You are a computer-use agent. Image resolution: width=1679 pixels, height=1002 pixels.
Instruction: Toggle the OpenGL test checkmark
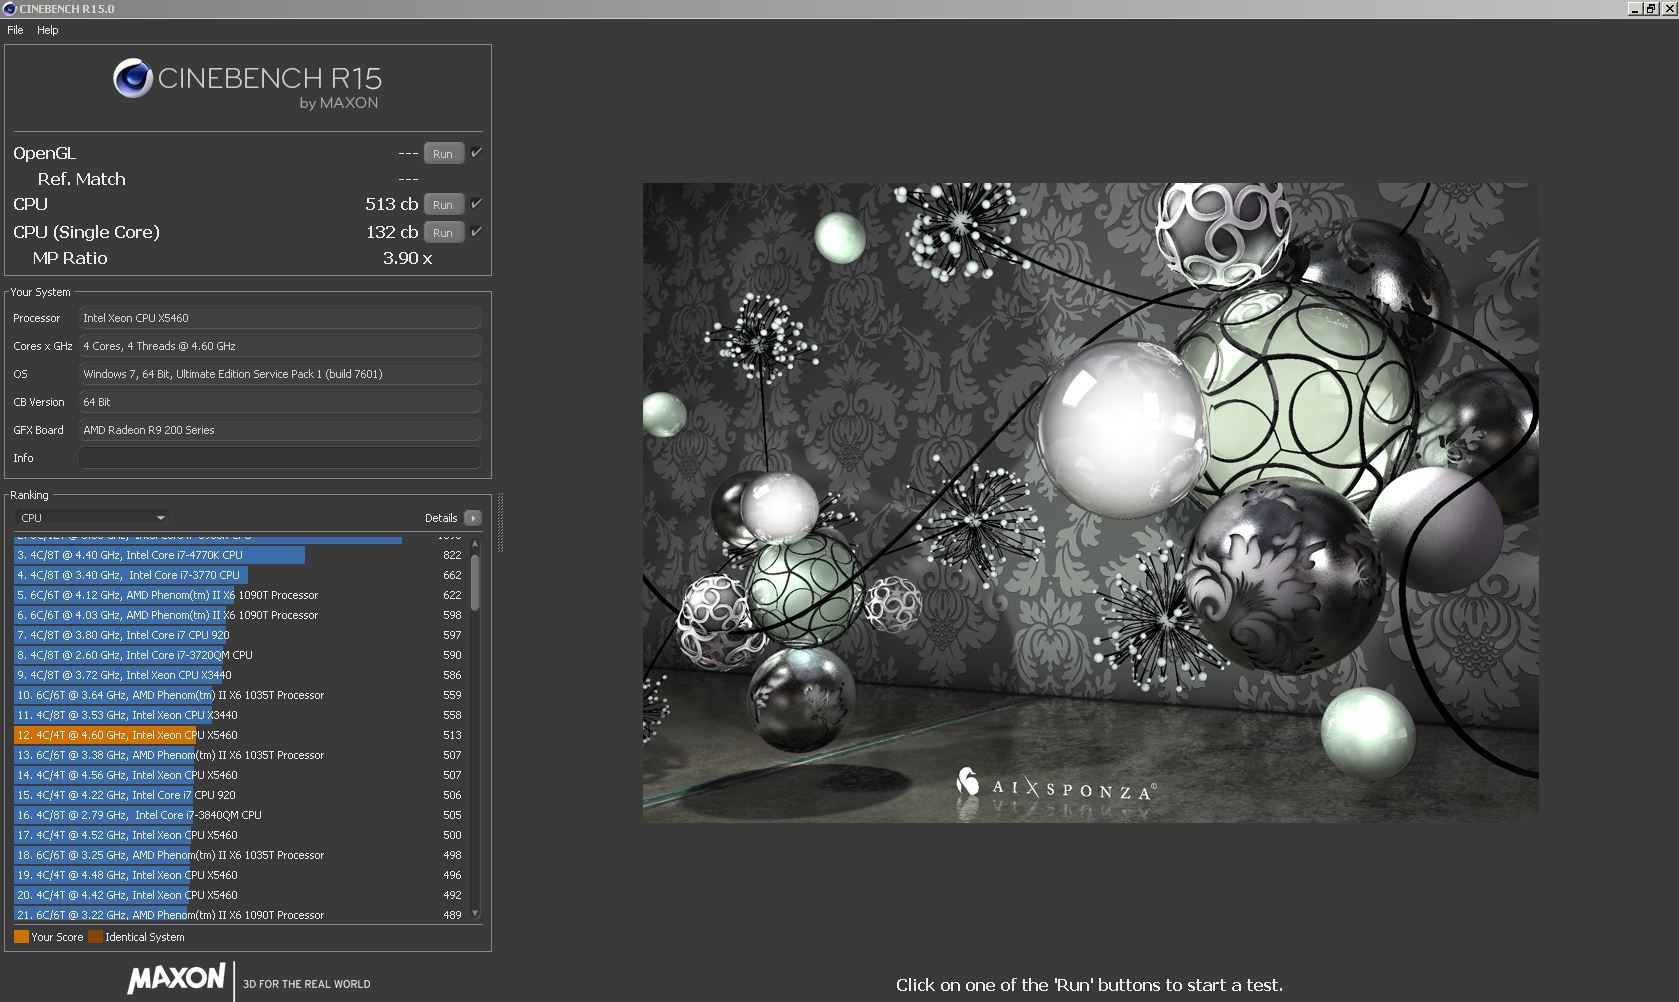477,153
